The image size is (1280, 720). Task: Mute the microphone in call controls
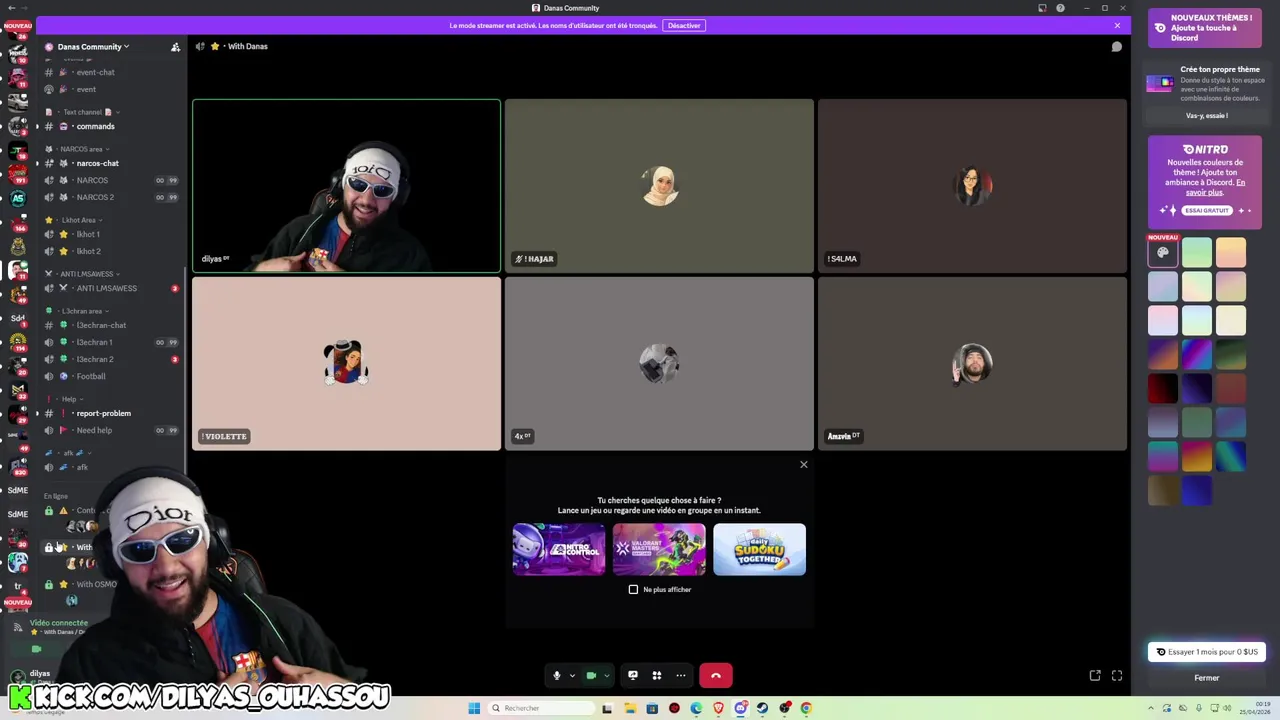click(x=557, y=676)
